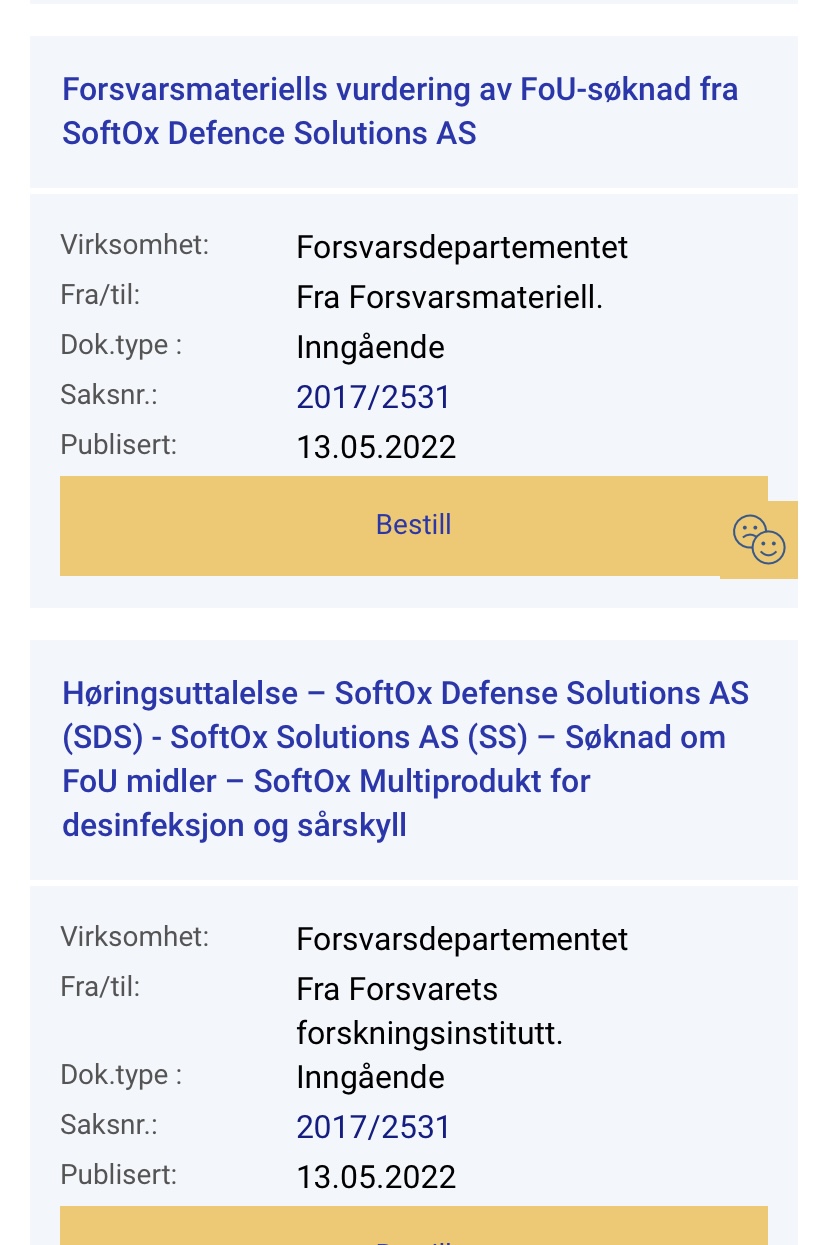Click the 'Fra Forsvarets forskningsinstitutt.' sender text

pos(430,1011)
